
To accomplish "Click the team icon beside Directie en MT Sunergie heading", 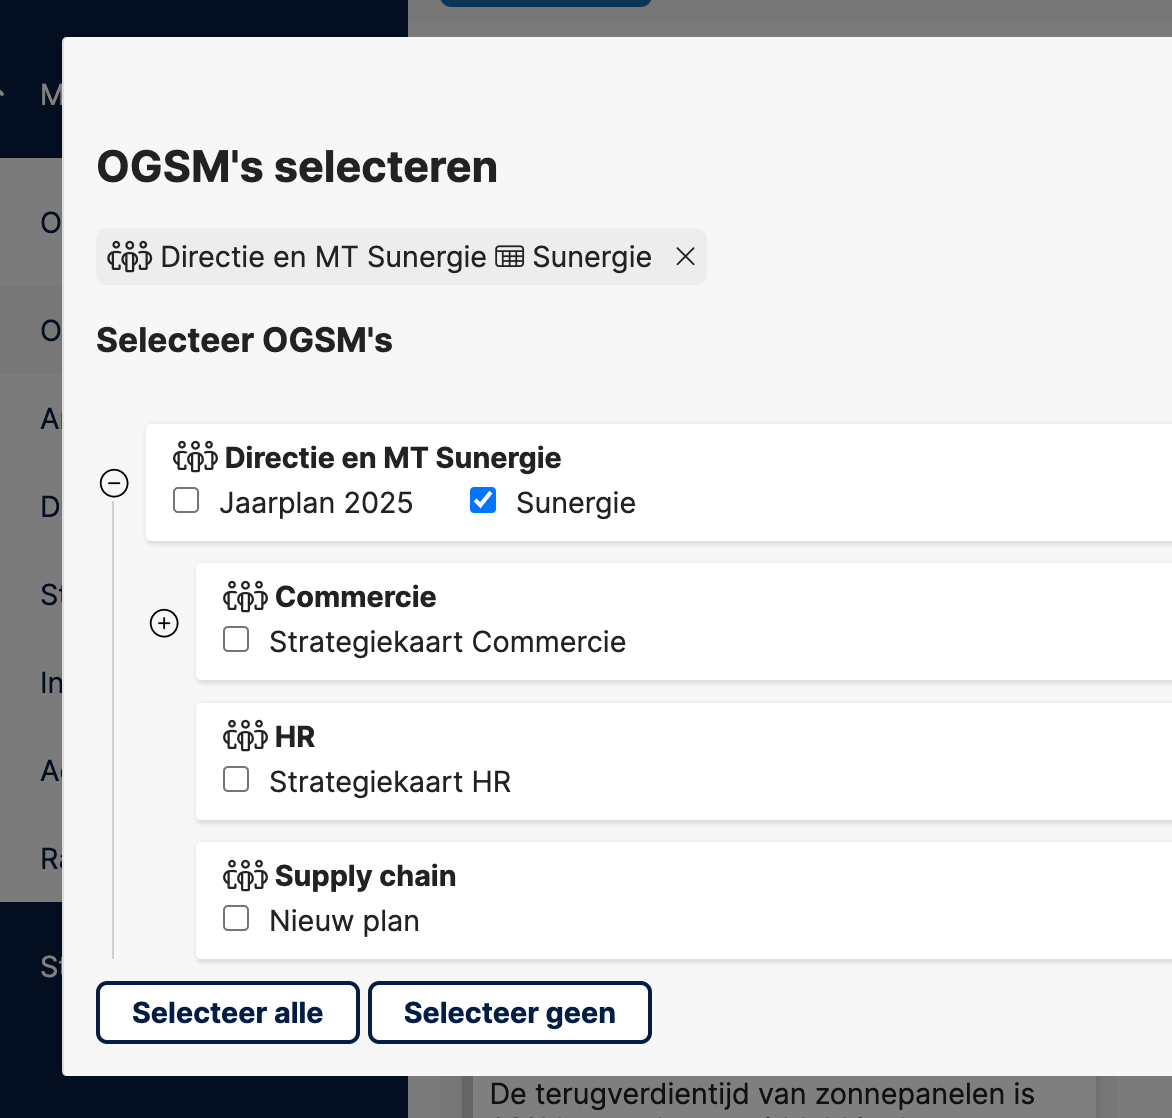I will (195, 457).
